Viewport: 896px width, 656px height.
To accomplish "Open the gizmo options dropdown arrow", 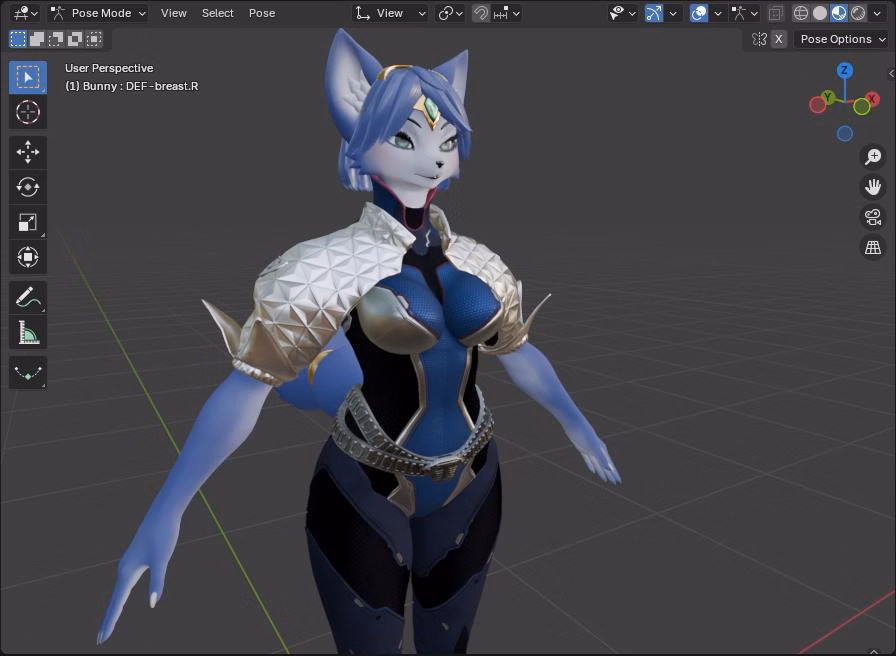I will pyautogui.click(x=673, y=13).
